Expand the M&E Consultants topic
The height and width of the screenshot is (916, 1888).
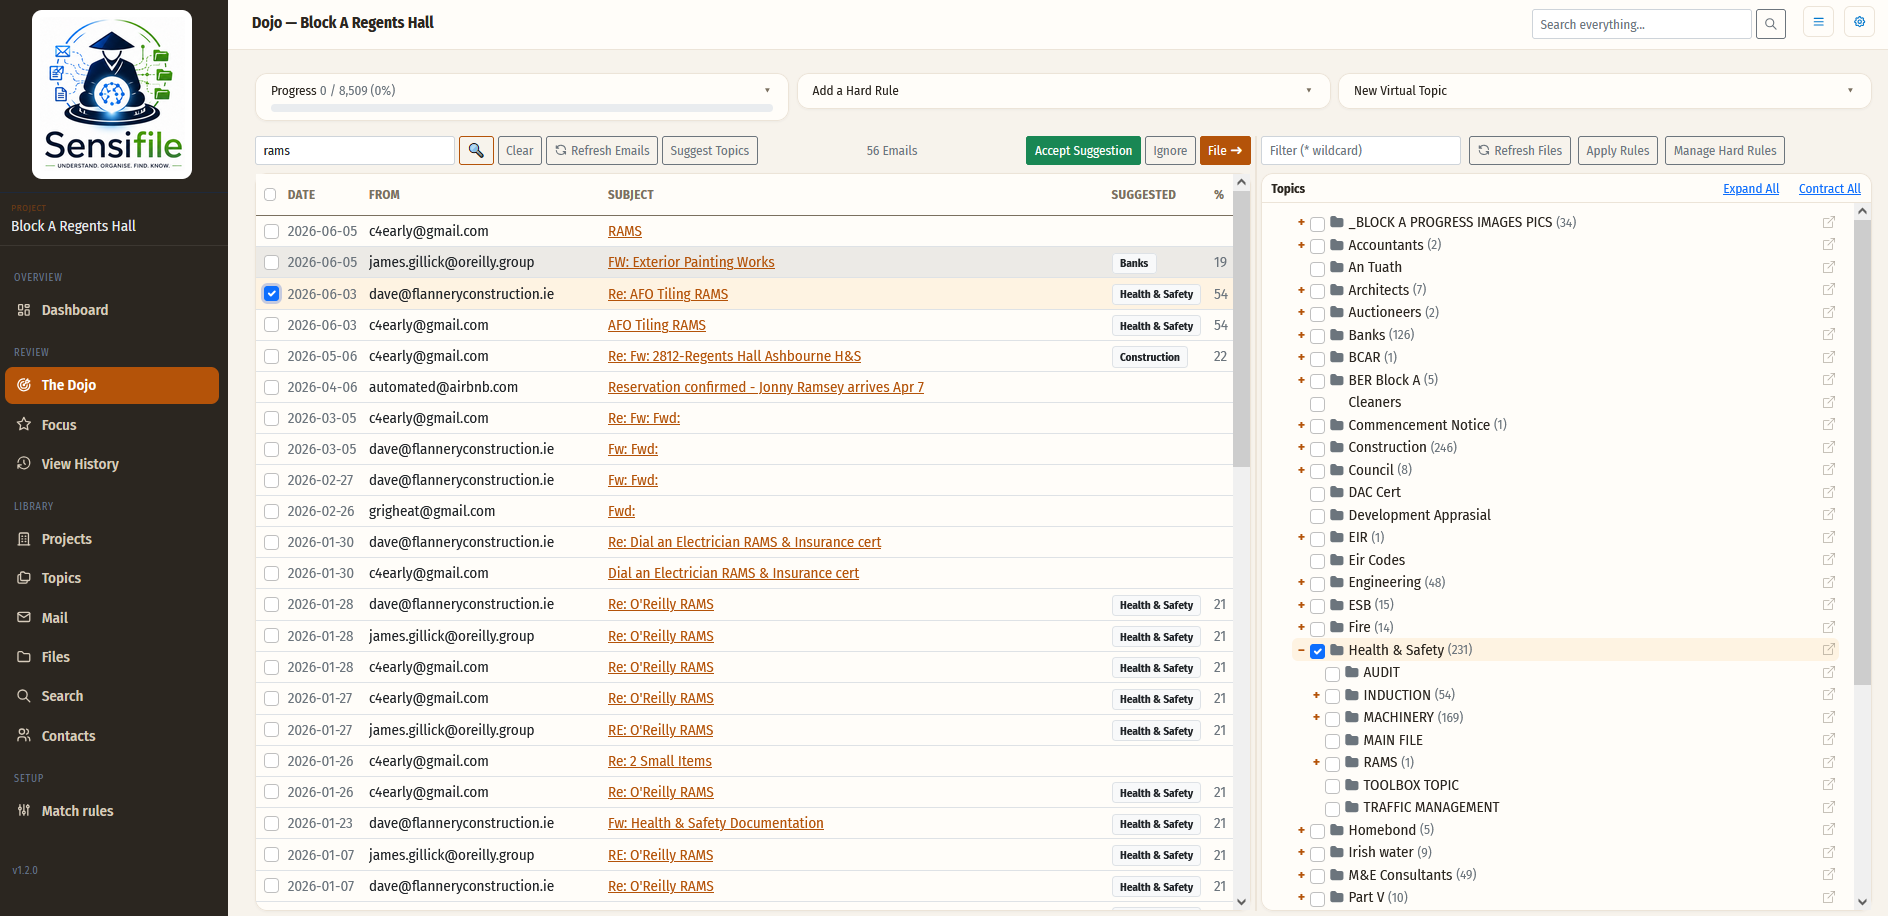coord(1301,875)
